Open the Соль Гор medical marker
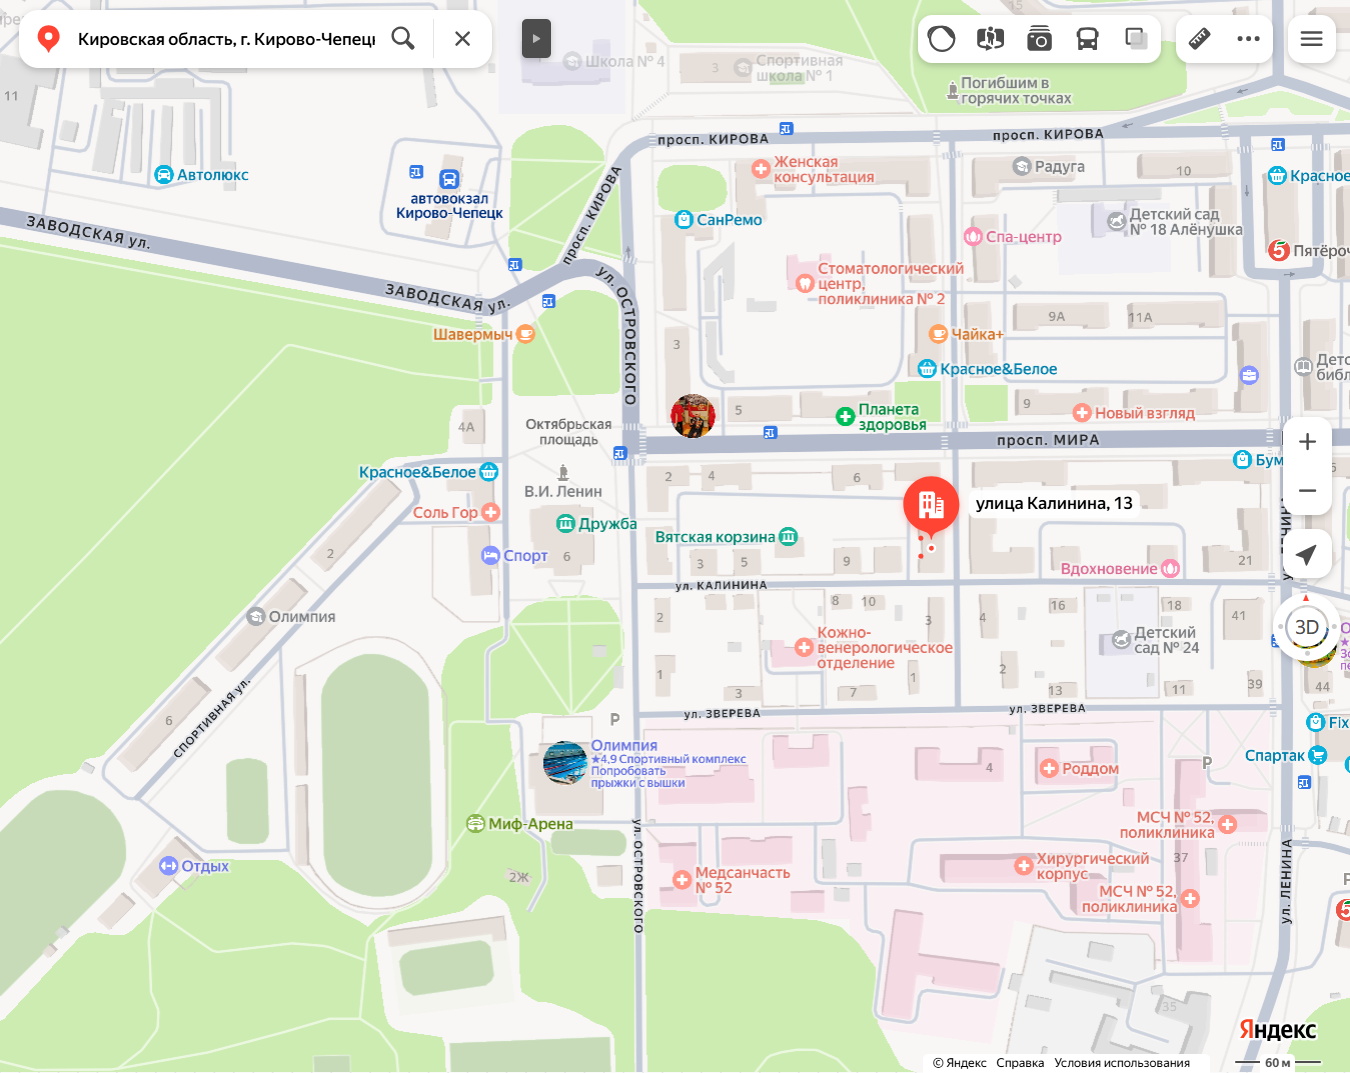This screenshot has height=1073, width=1350. pos(490,512)
